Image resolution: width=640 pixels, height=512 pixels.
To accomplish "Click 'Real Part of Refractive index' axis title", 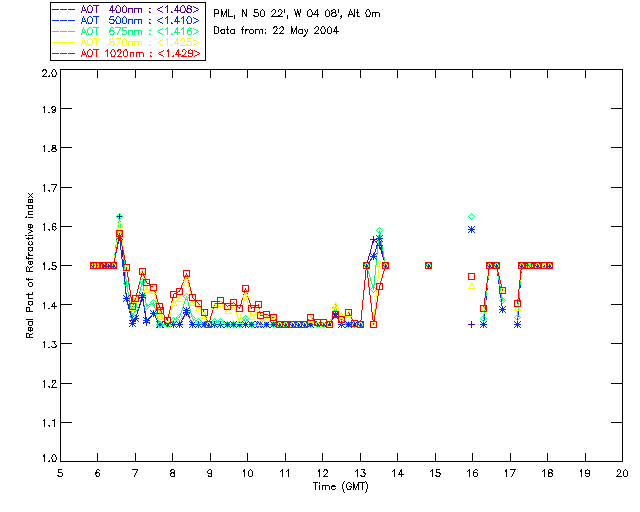I will (x=29, y=265).
